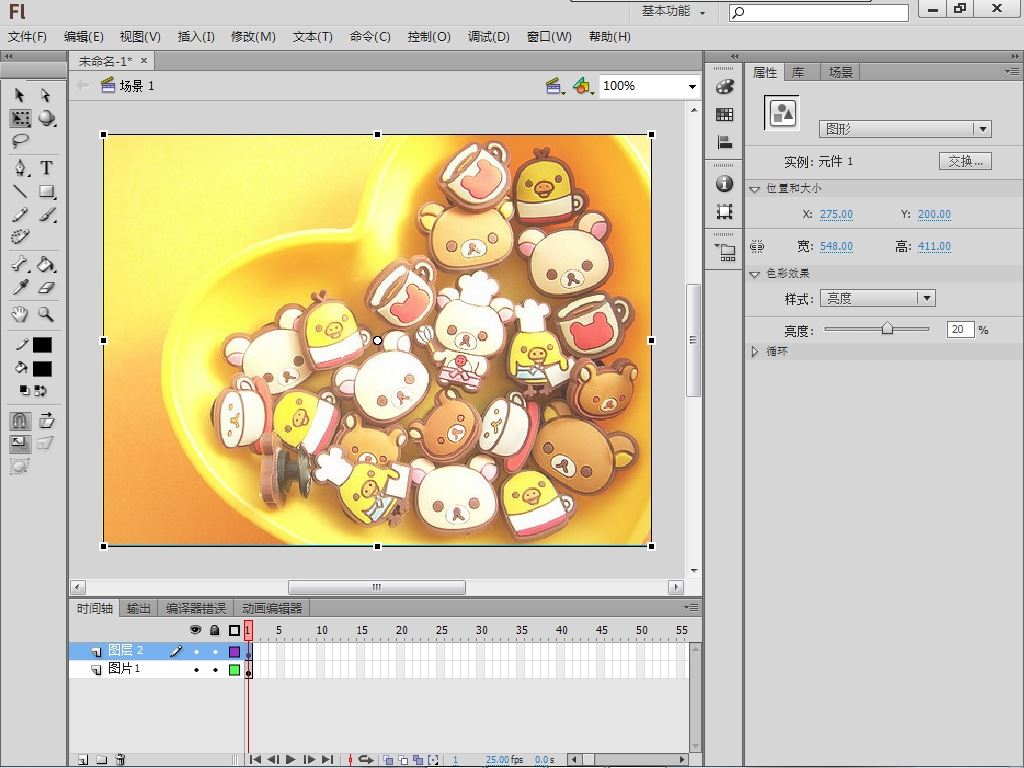Open the 修改(M) menu
Image resolution: width=1024 pixels, height=768 pixels.
[x=253, y=37]
